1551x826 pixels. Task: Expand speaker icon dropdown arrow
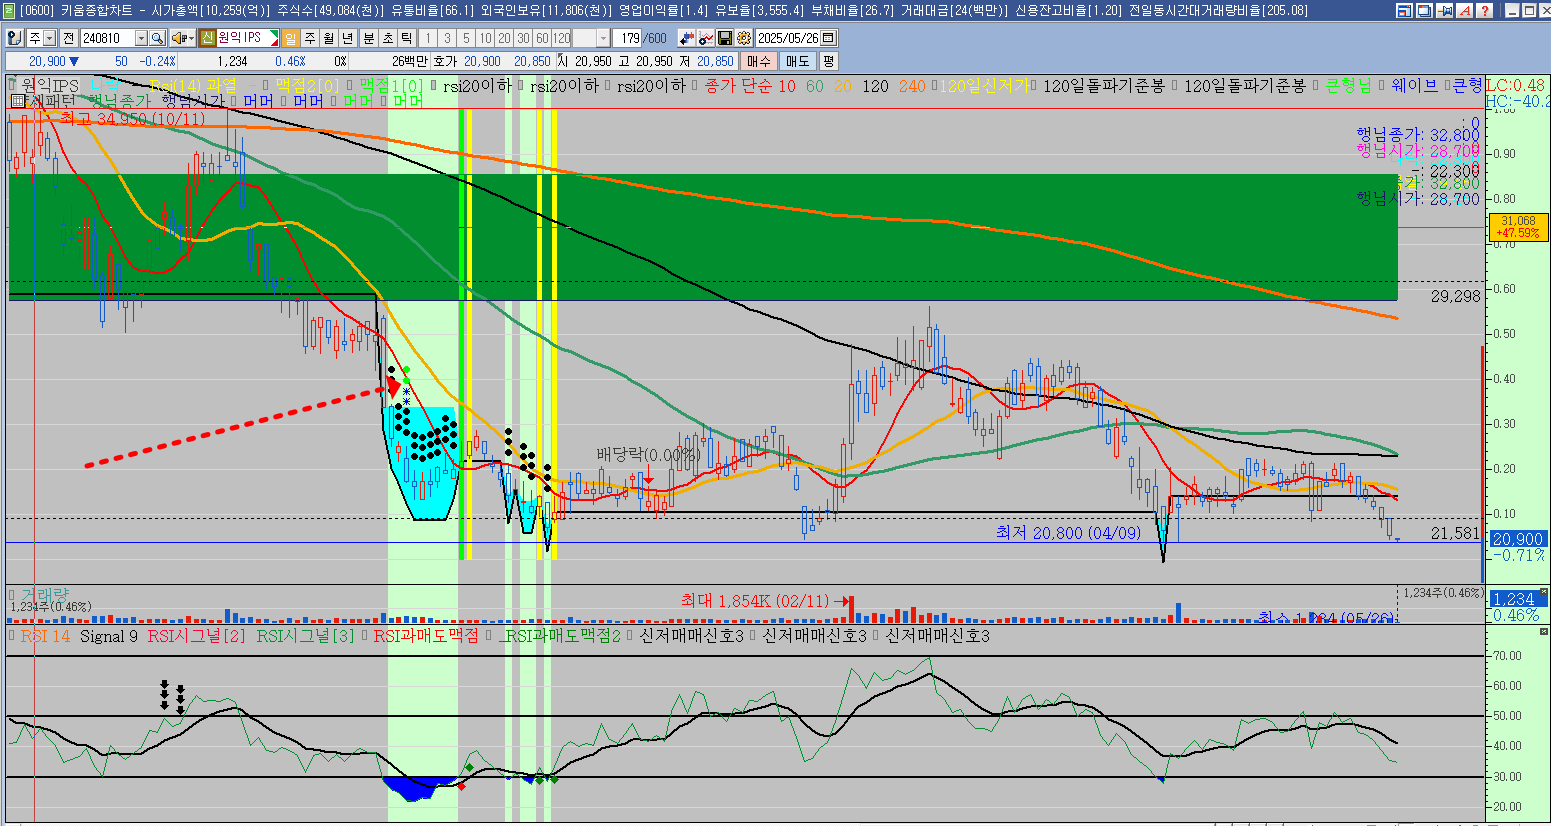click(191, 38)
